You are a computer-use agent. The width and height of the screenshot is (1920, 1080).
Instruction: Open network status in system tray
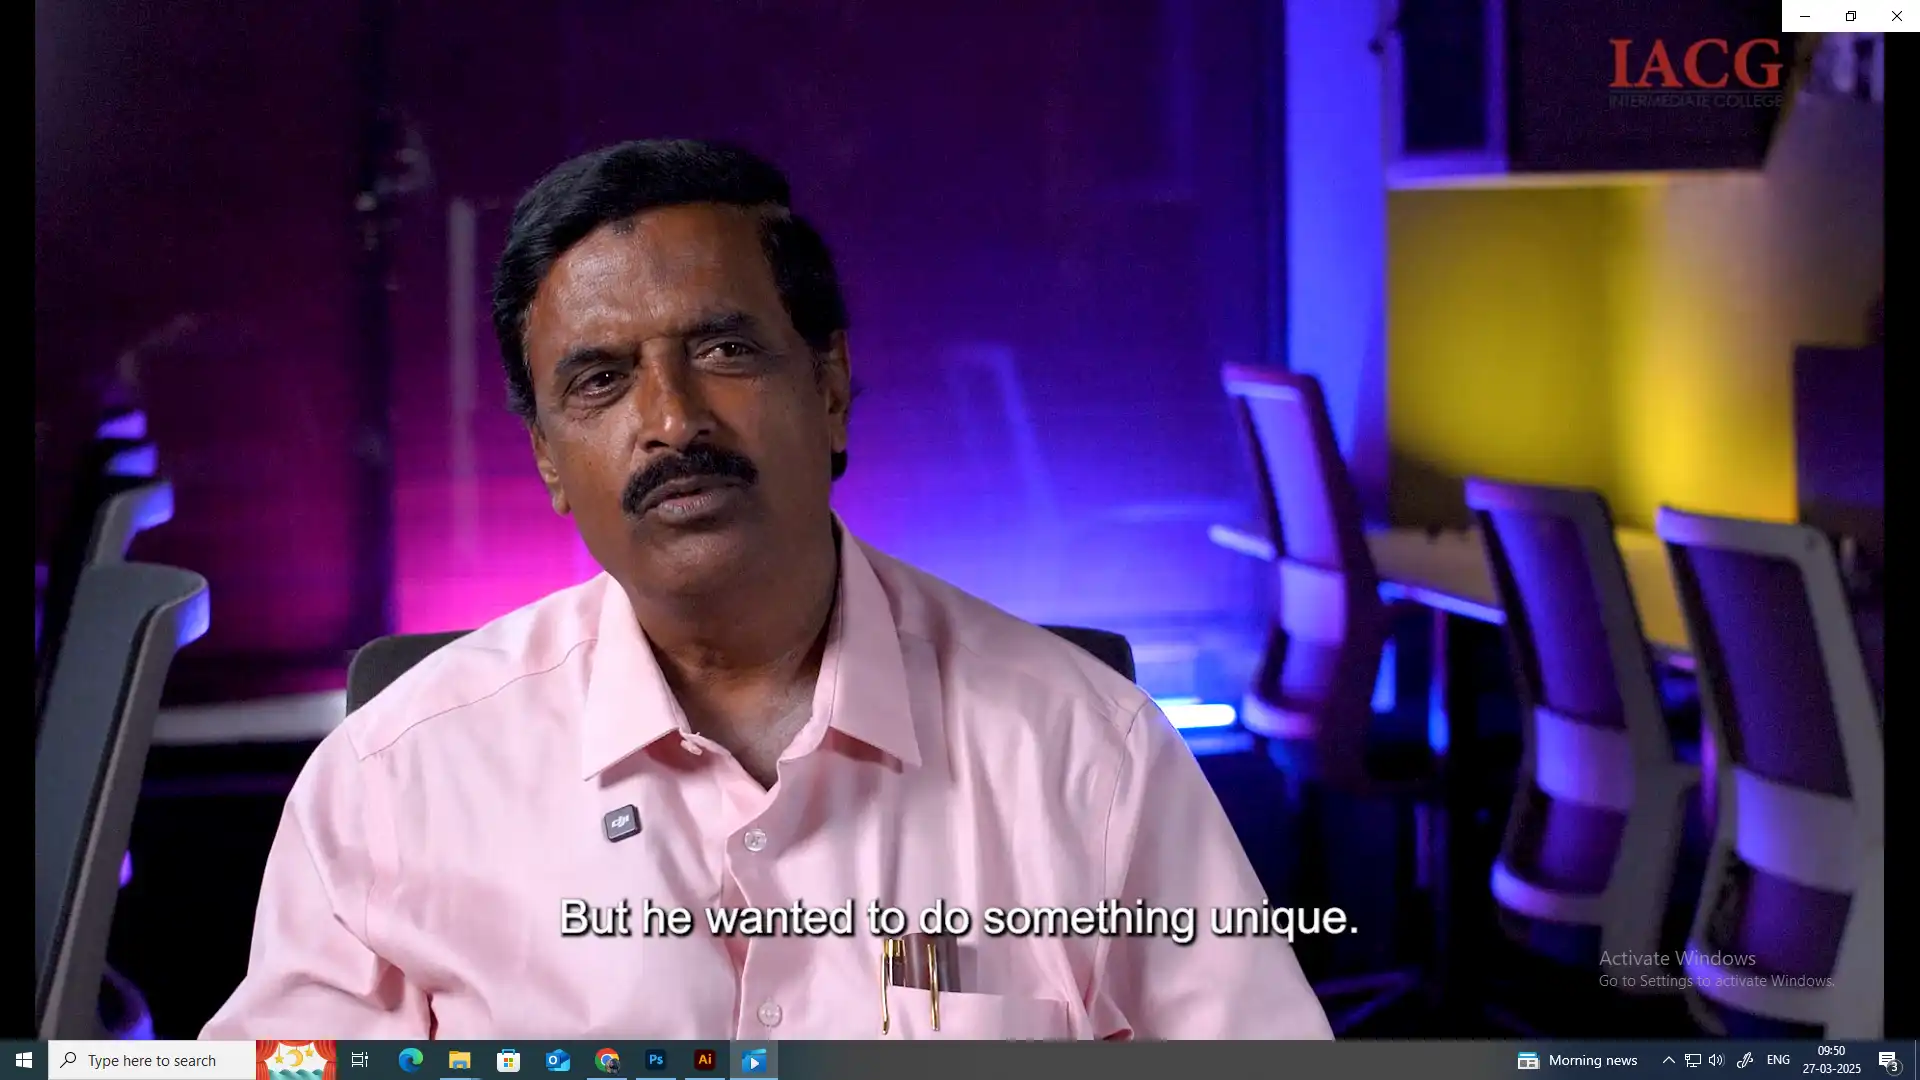click(1692, 1060)
